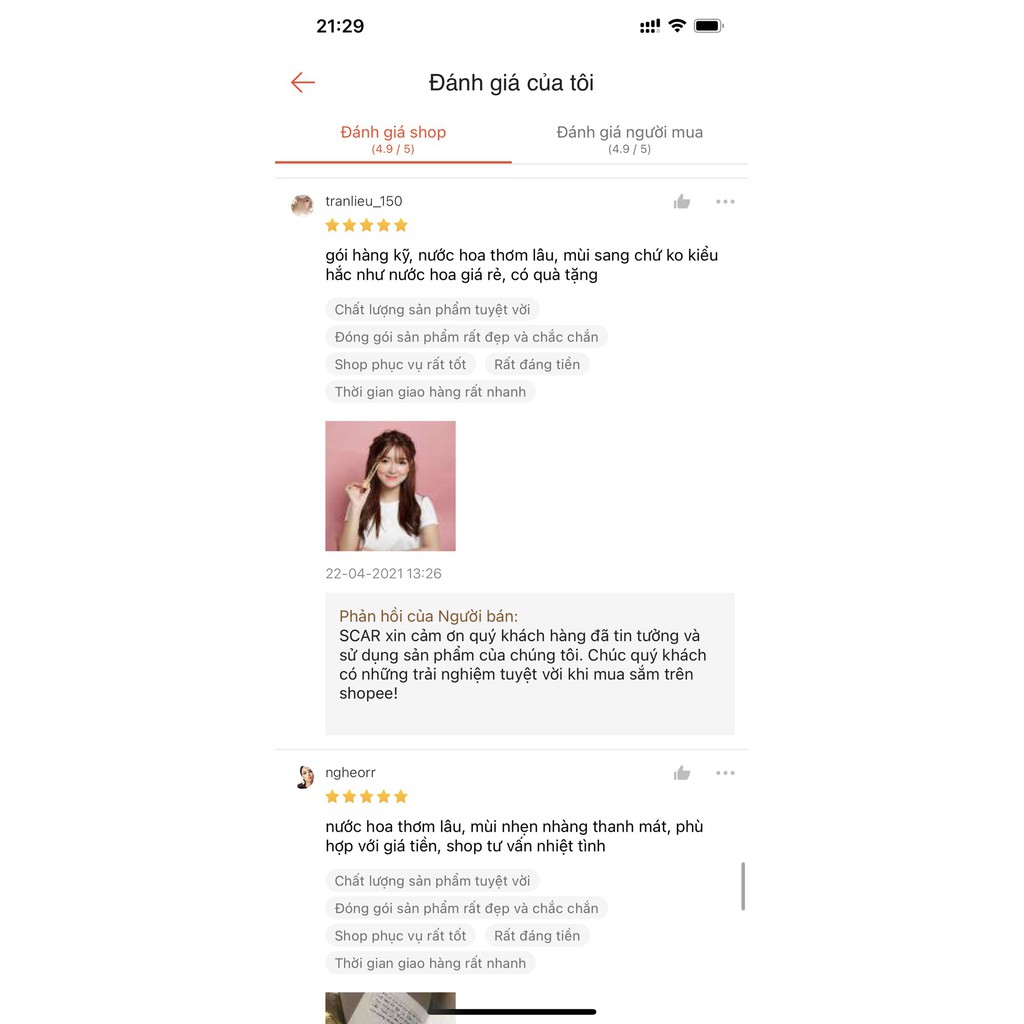Open ngheorr's profile avatar
Image resolution: width=1024 pixels, height=1024 pixels.
[304, 777]
